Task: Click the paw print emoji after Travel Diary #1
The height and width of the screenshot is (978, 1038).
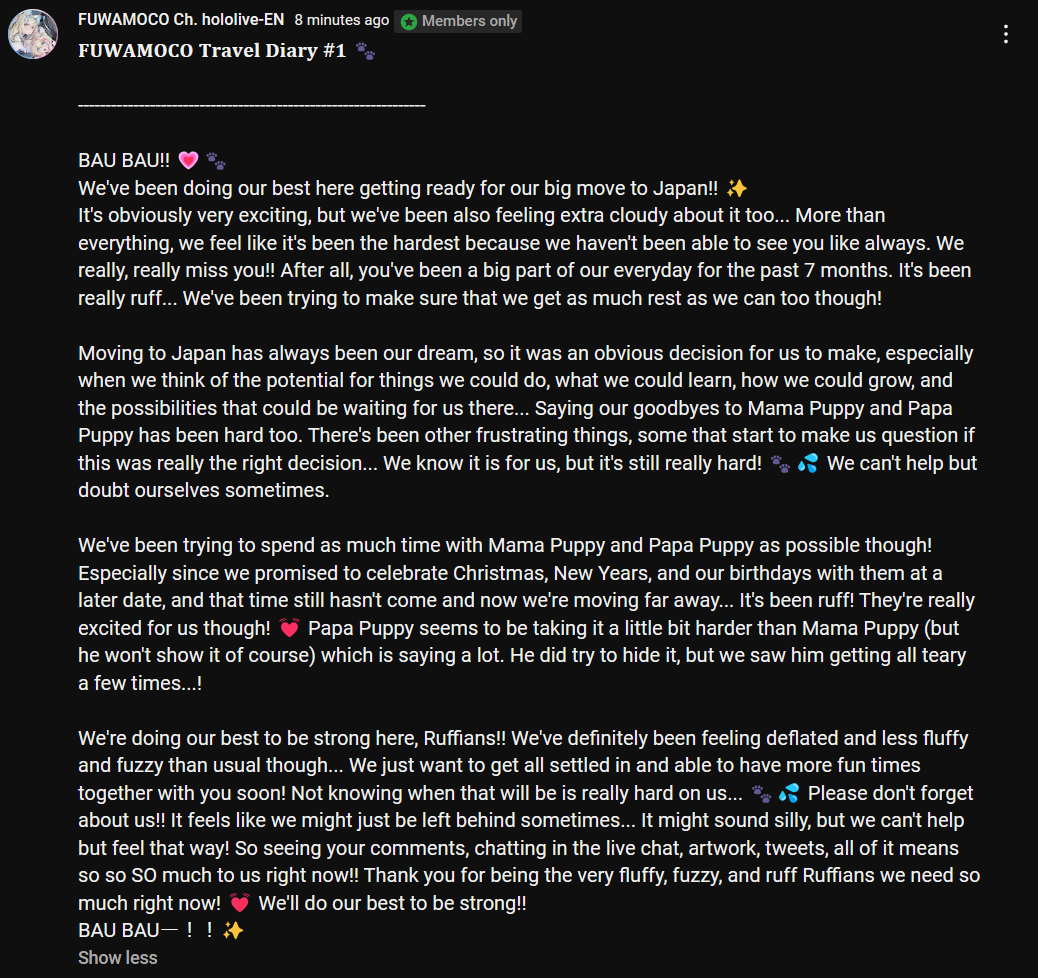Action: pyautogui.click(x=365, y=51)
